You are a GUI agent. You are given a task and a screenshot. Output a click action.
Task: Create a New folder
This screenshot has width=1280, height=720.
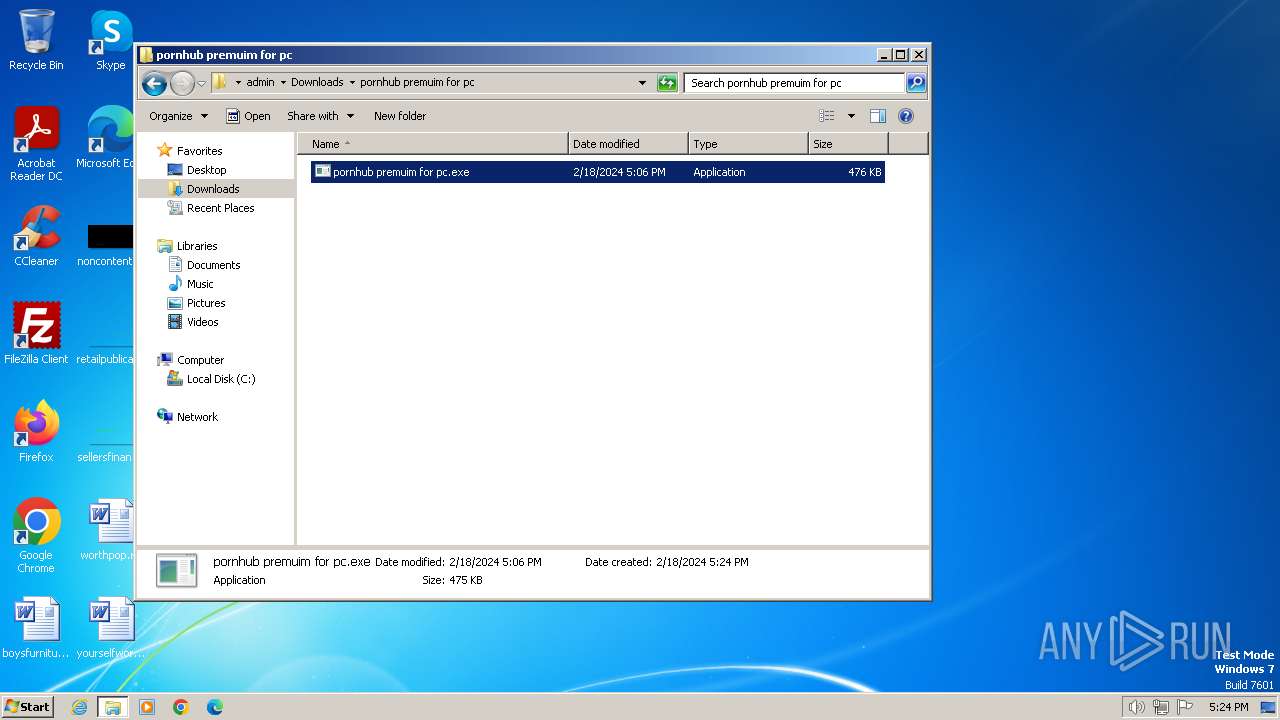click(400, 116)
